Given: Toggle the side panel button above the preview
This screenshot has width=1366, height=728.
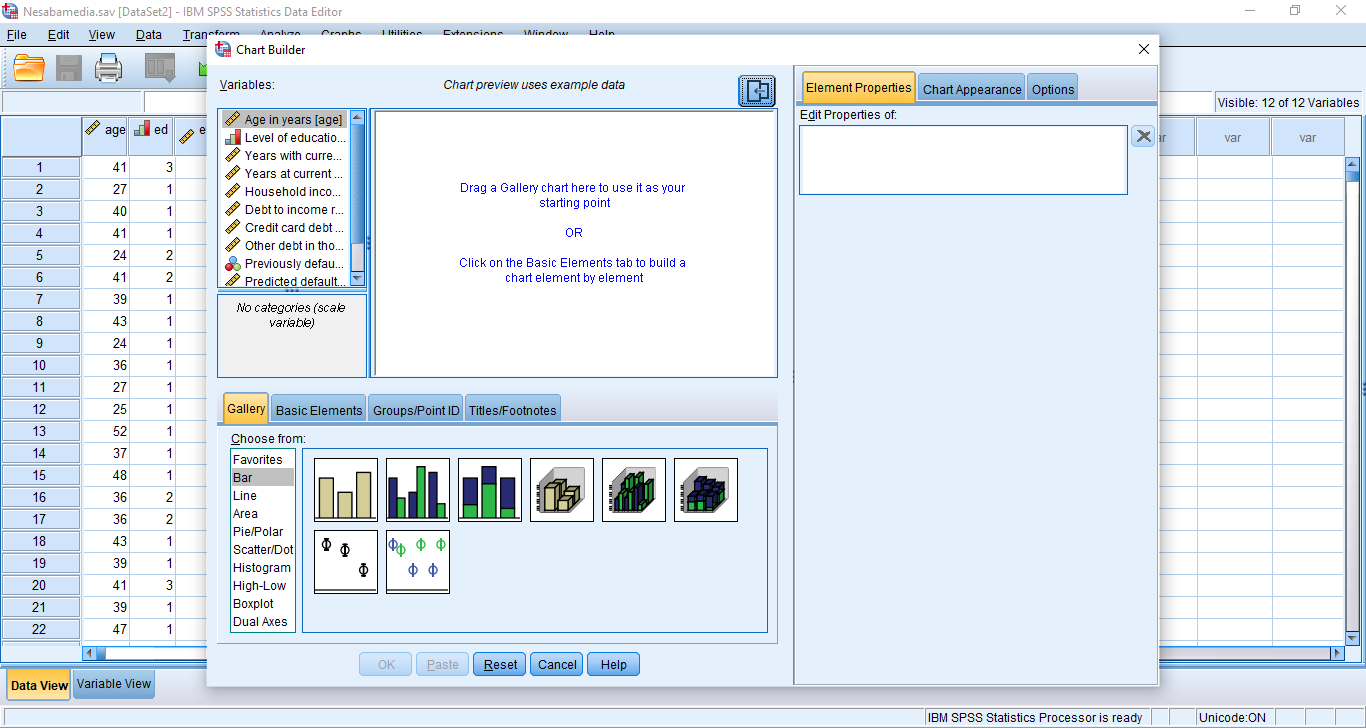Looking at the screenshot, I should tap(757, 92).
